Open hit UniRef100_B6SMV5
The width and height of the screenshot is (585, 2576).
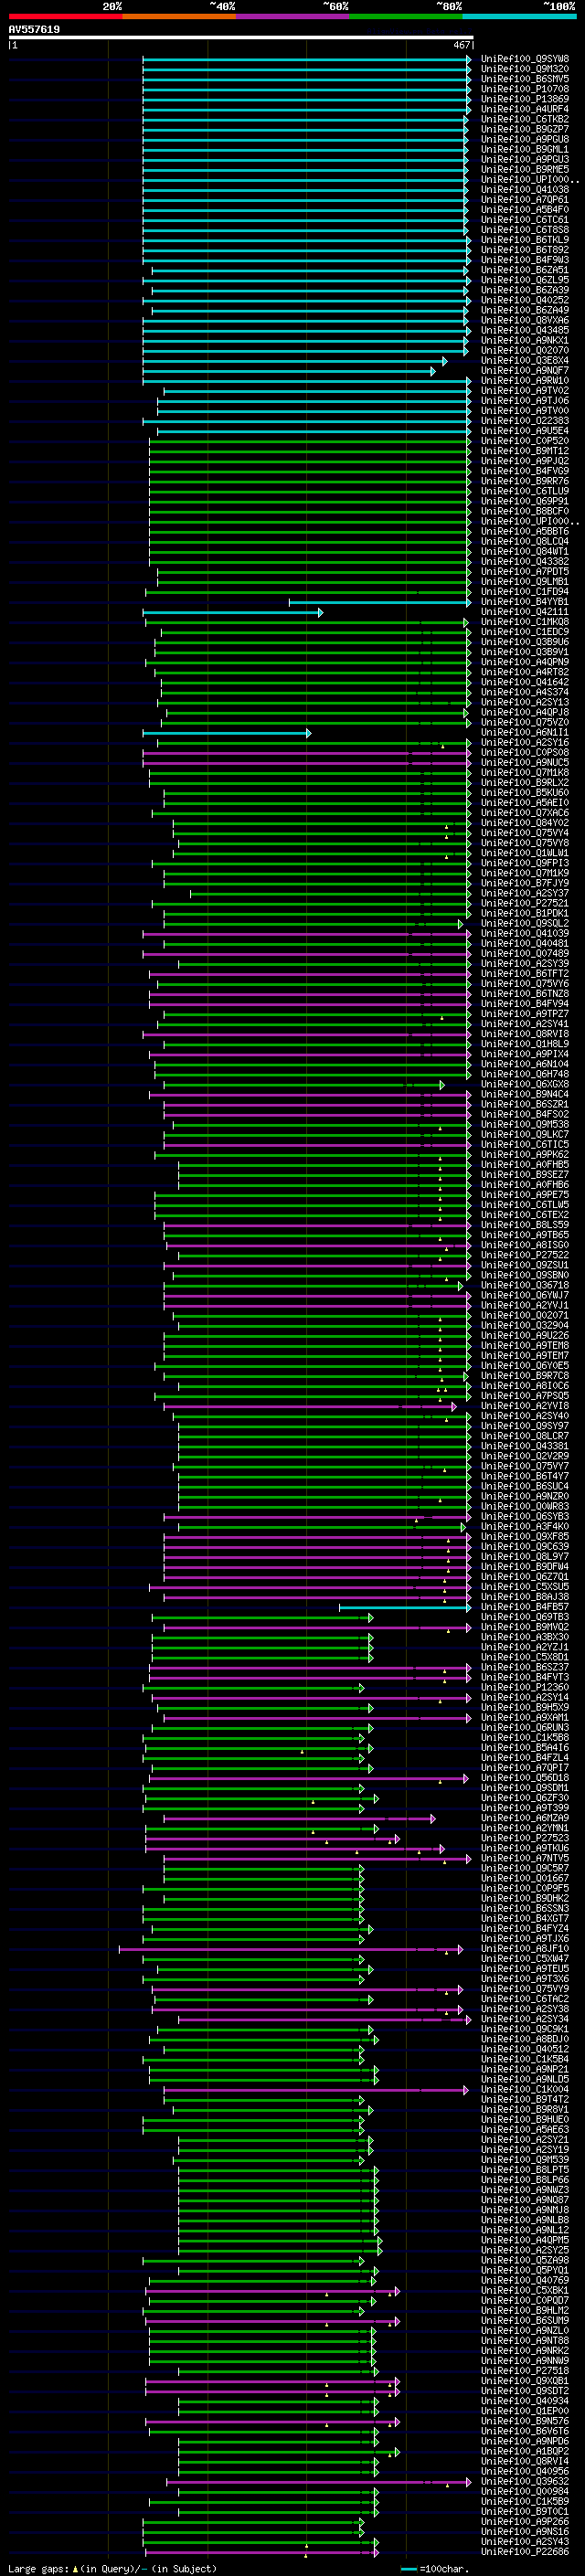(x=525, y=79)
